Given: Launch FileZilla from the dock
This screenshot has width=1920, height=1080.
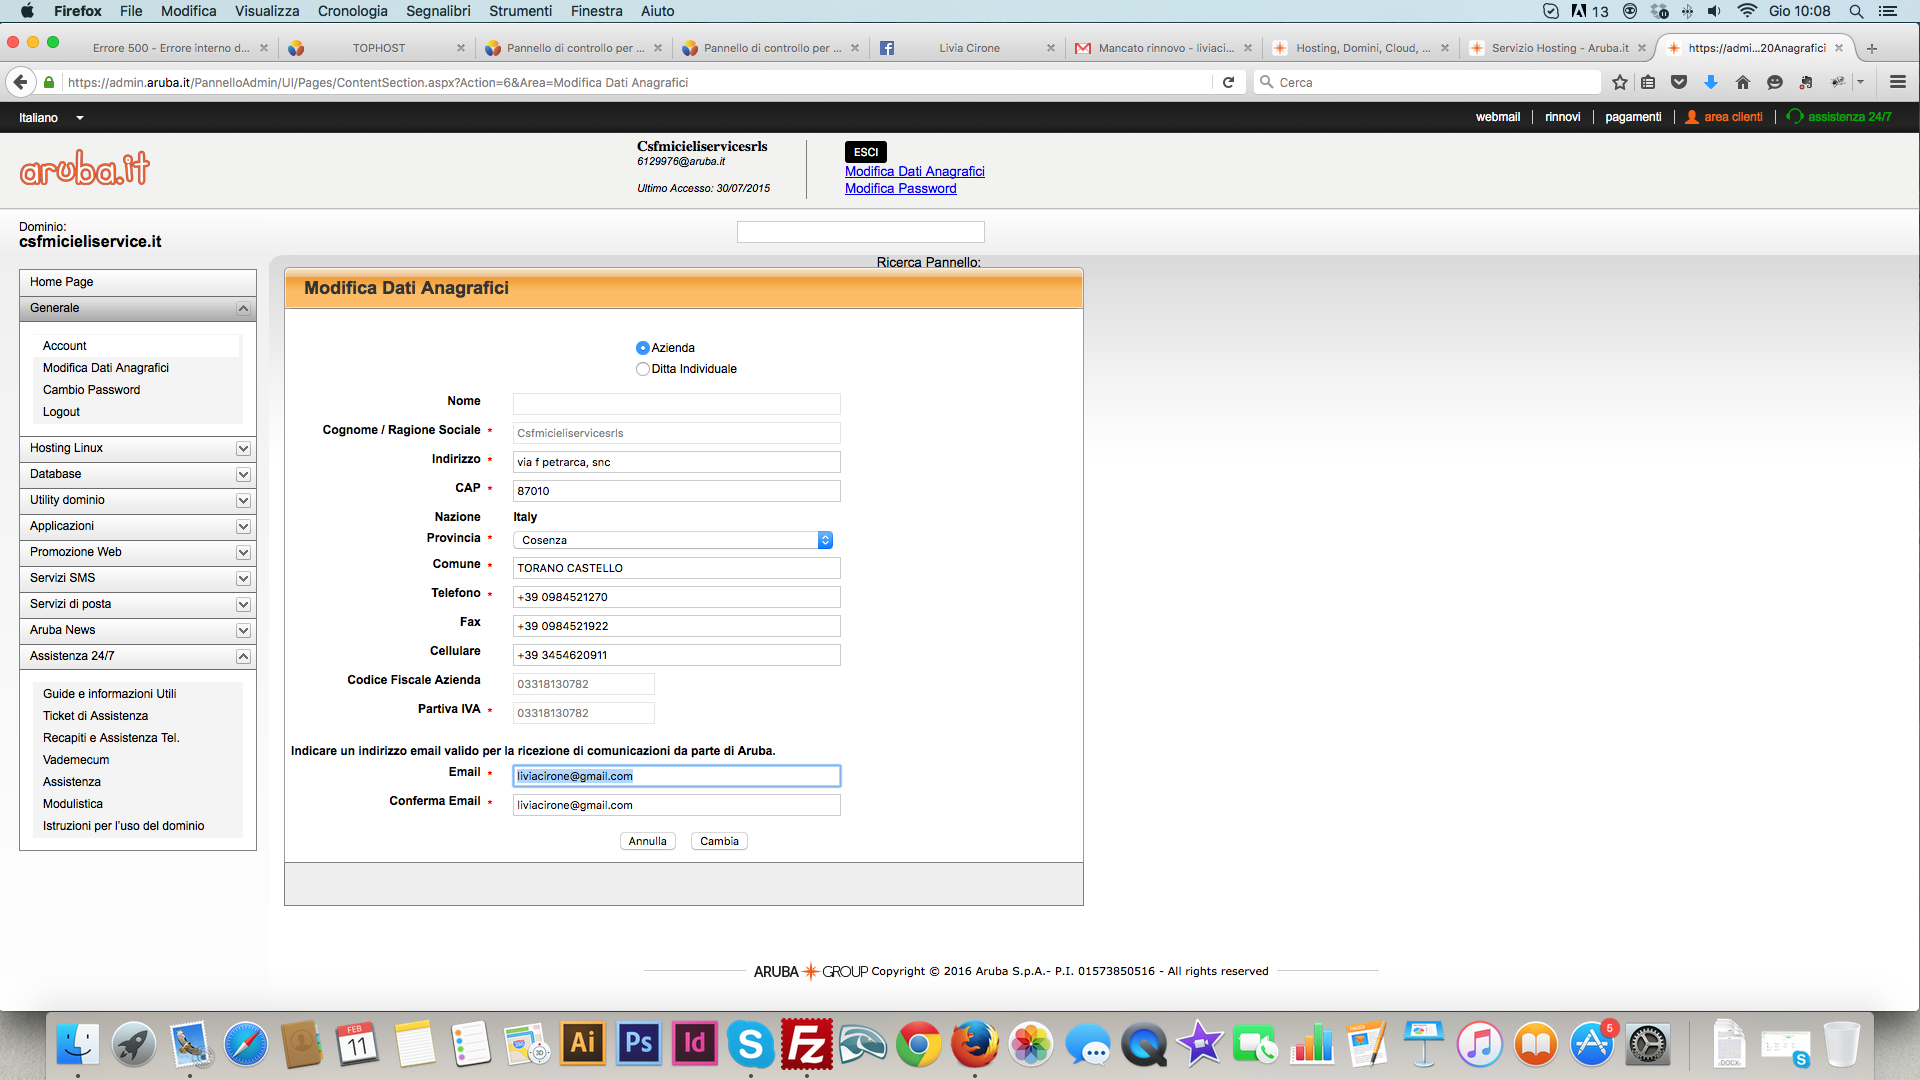Looking at the screenshot, I should 806,1045.
